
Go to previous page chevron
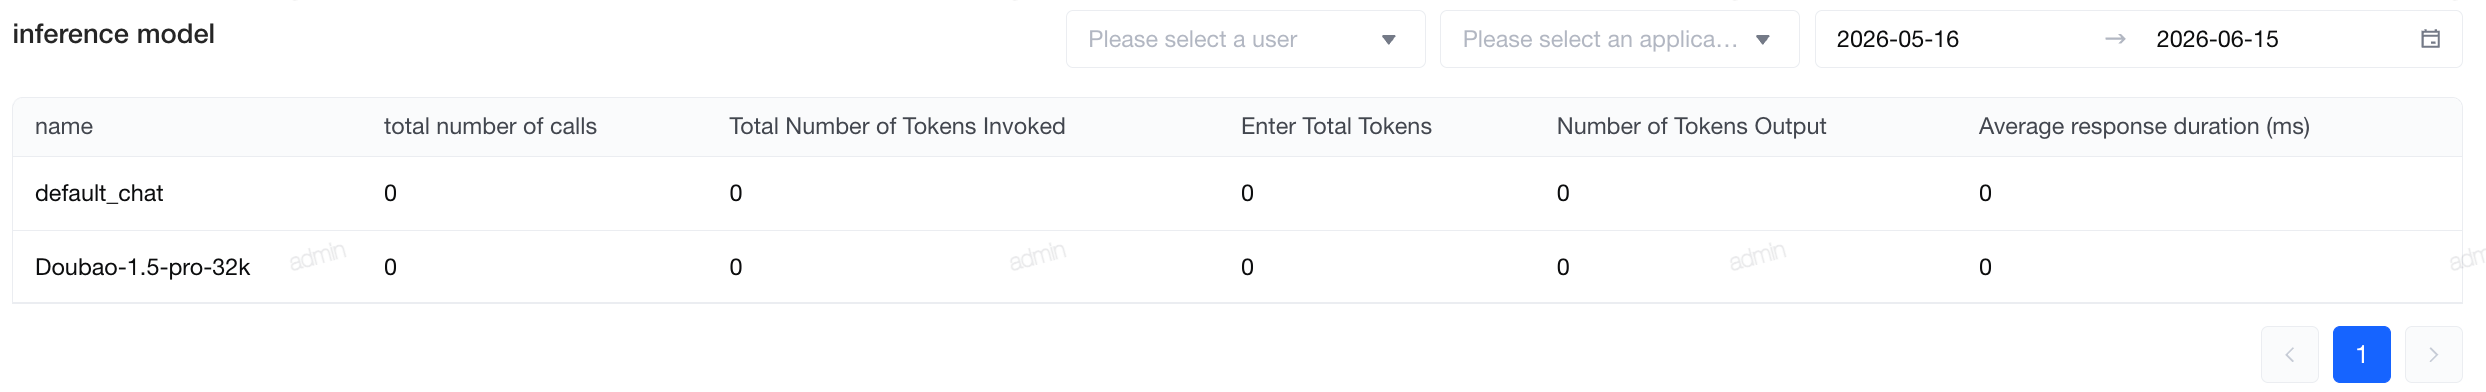[2289, 354]
